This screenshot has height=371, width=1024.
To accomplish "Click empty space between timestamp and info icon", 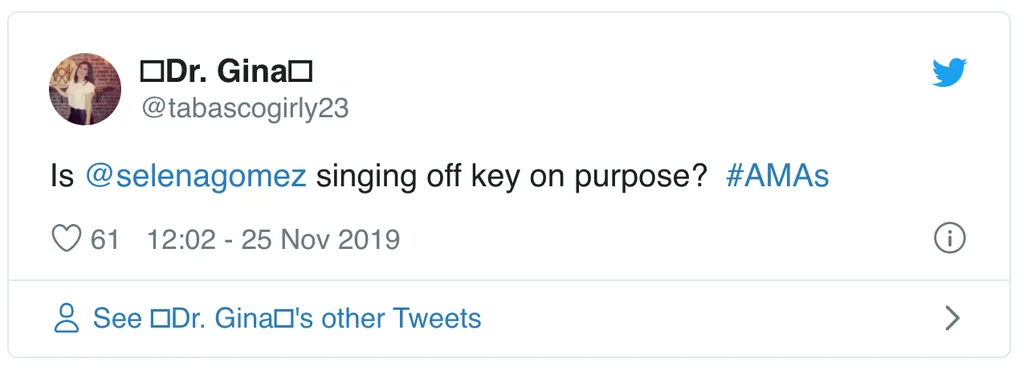I will coord(666,240).
